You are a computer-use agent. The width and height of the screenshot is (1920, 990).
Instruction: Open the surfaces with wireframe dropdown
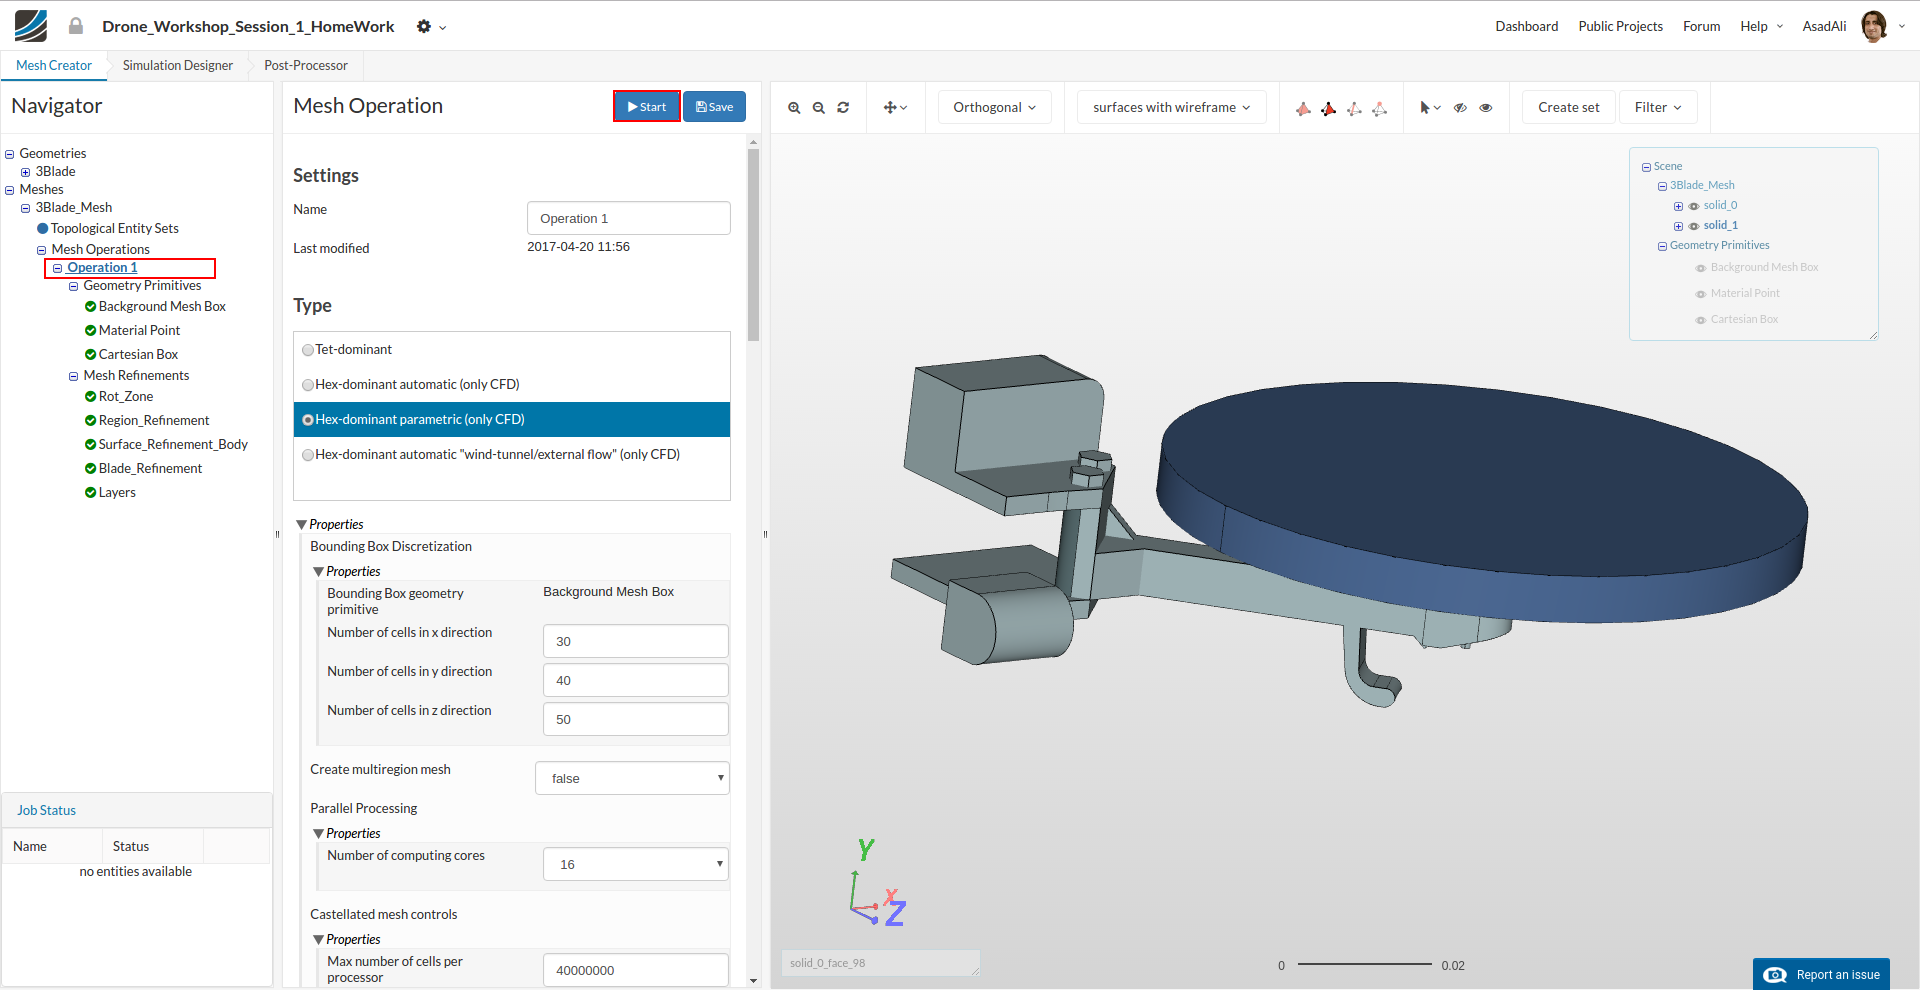tap(1171, 107)
